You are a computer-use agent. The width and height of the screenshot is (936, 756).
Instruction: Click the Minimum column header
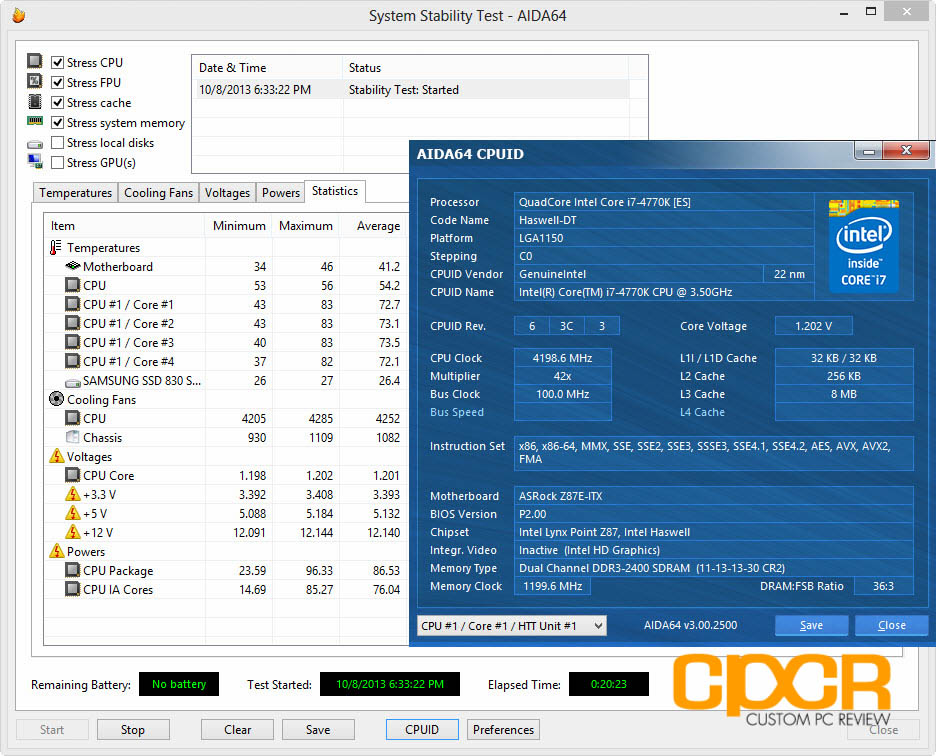pyautogui.click(x=239, y=226)
